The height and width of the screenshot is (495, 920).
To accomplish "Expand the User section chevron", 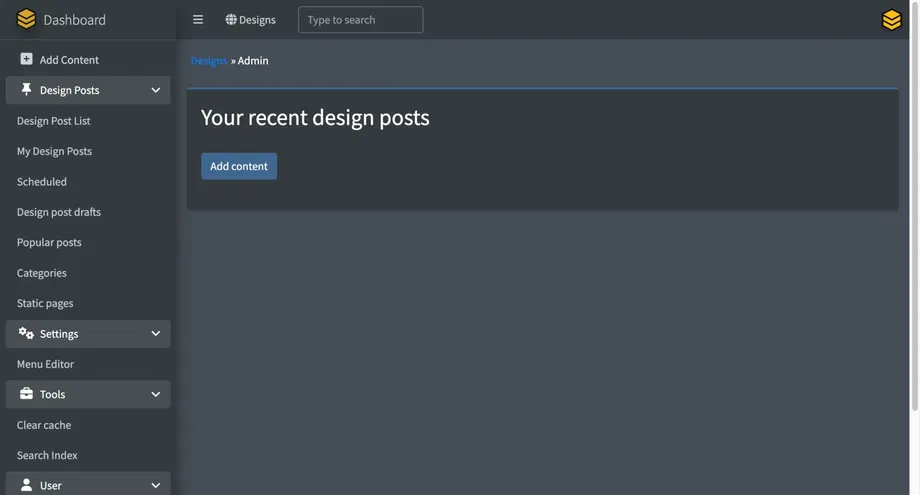I will click(x=156, y=485).
